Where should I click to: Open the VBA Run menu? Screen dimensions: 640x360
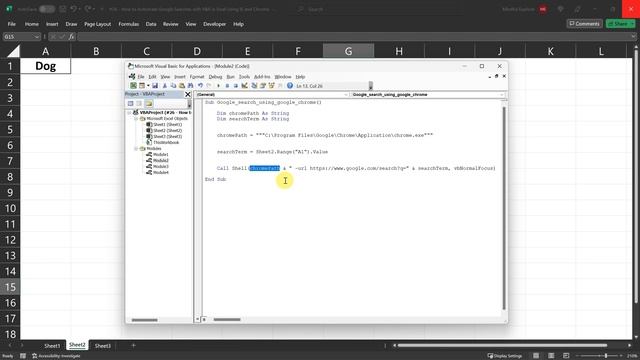(231, 77)
